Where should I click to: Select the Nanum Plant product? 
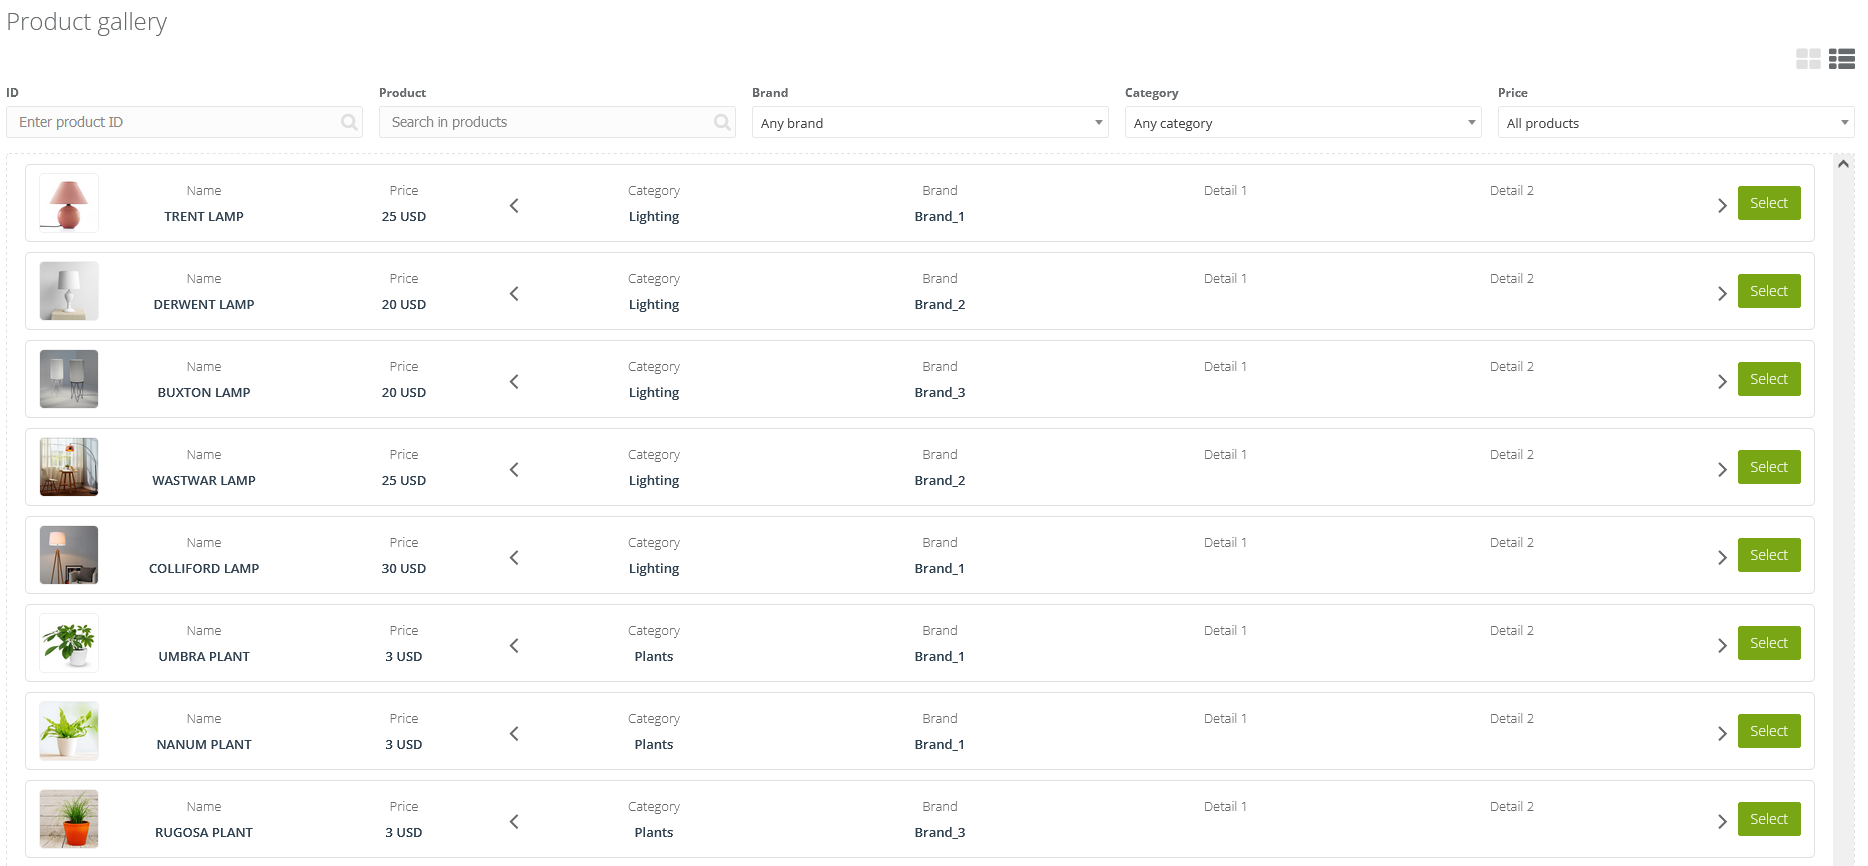(1769, 731)
